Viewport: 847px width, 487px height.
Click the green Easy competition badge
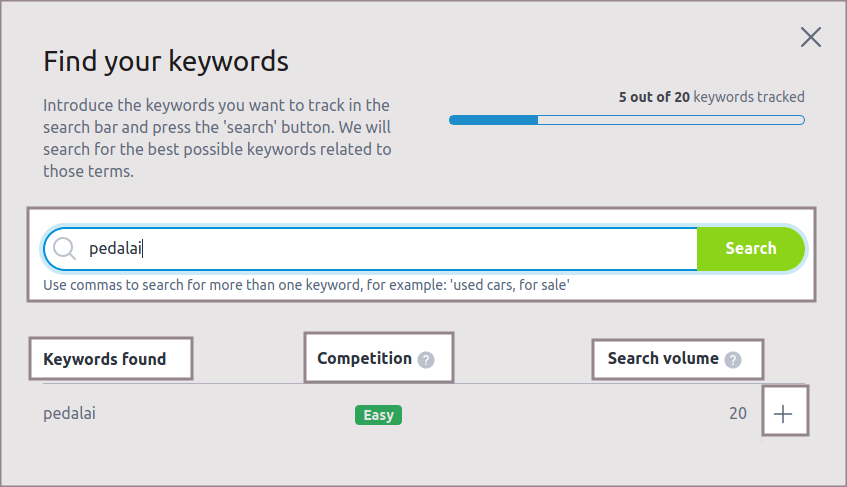click(x=378, y=415)
